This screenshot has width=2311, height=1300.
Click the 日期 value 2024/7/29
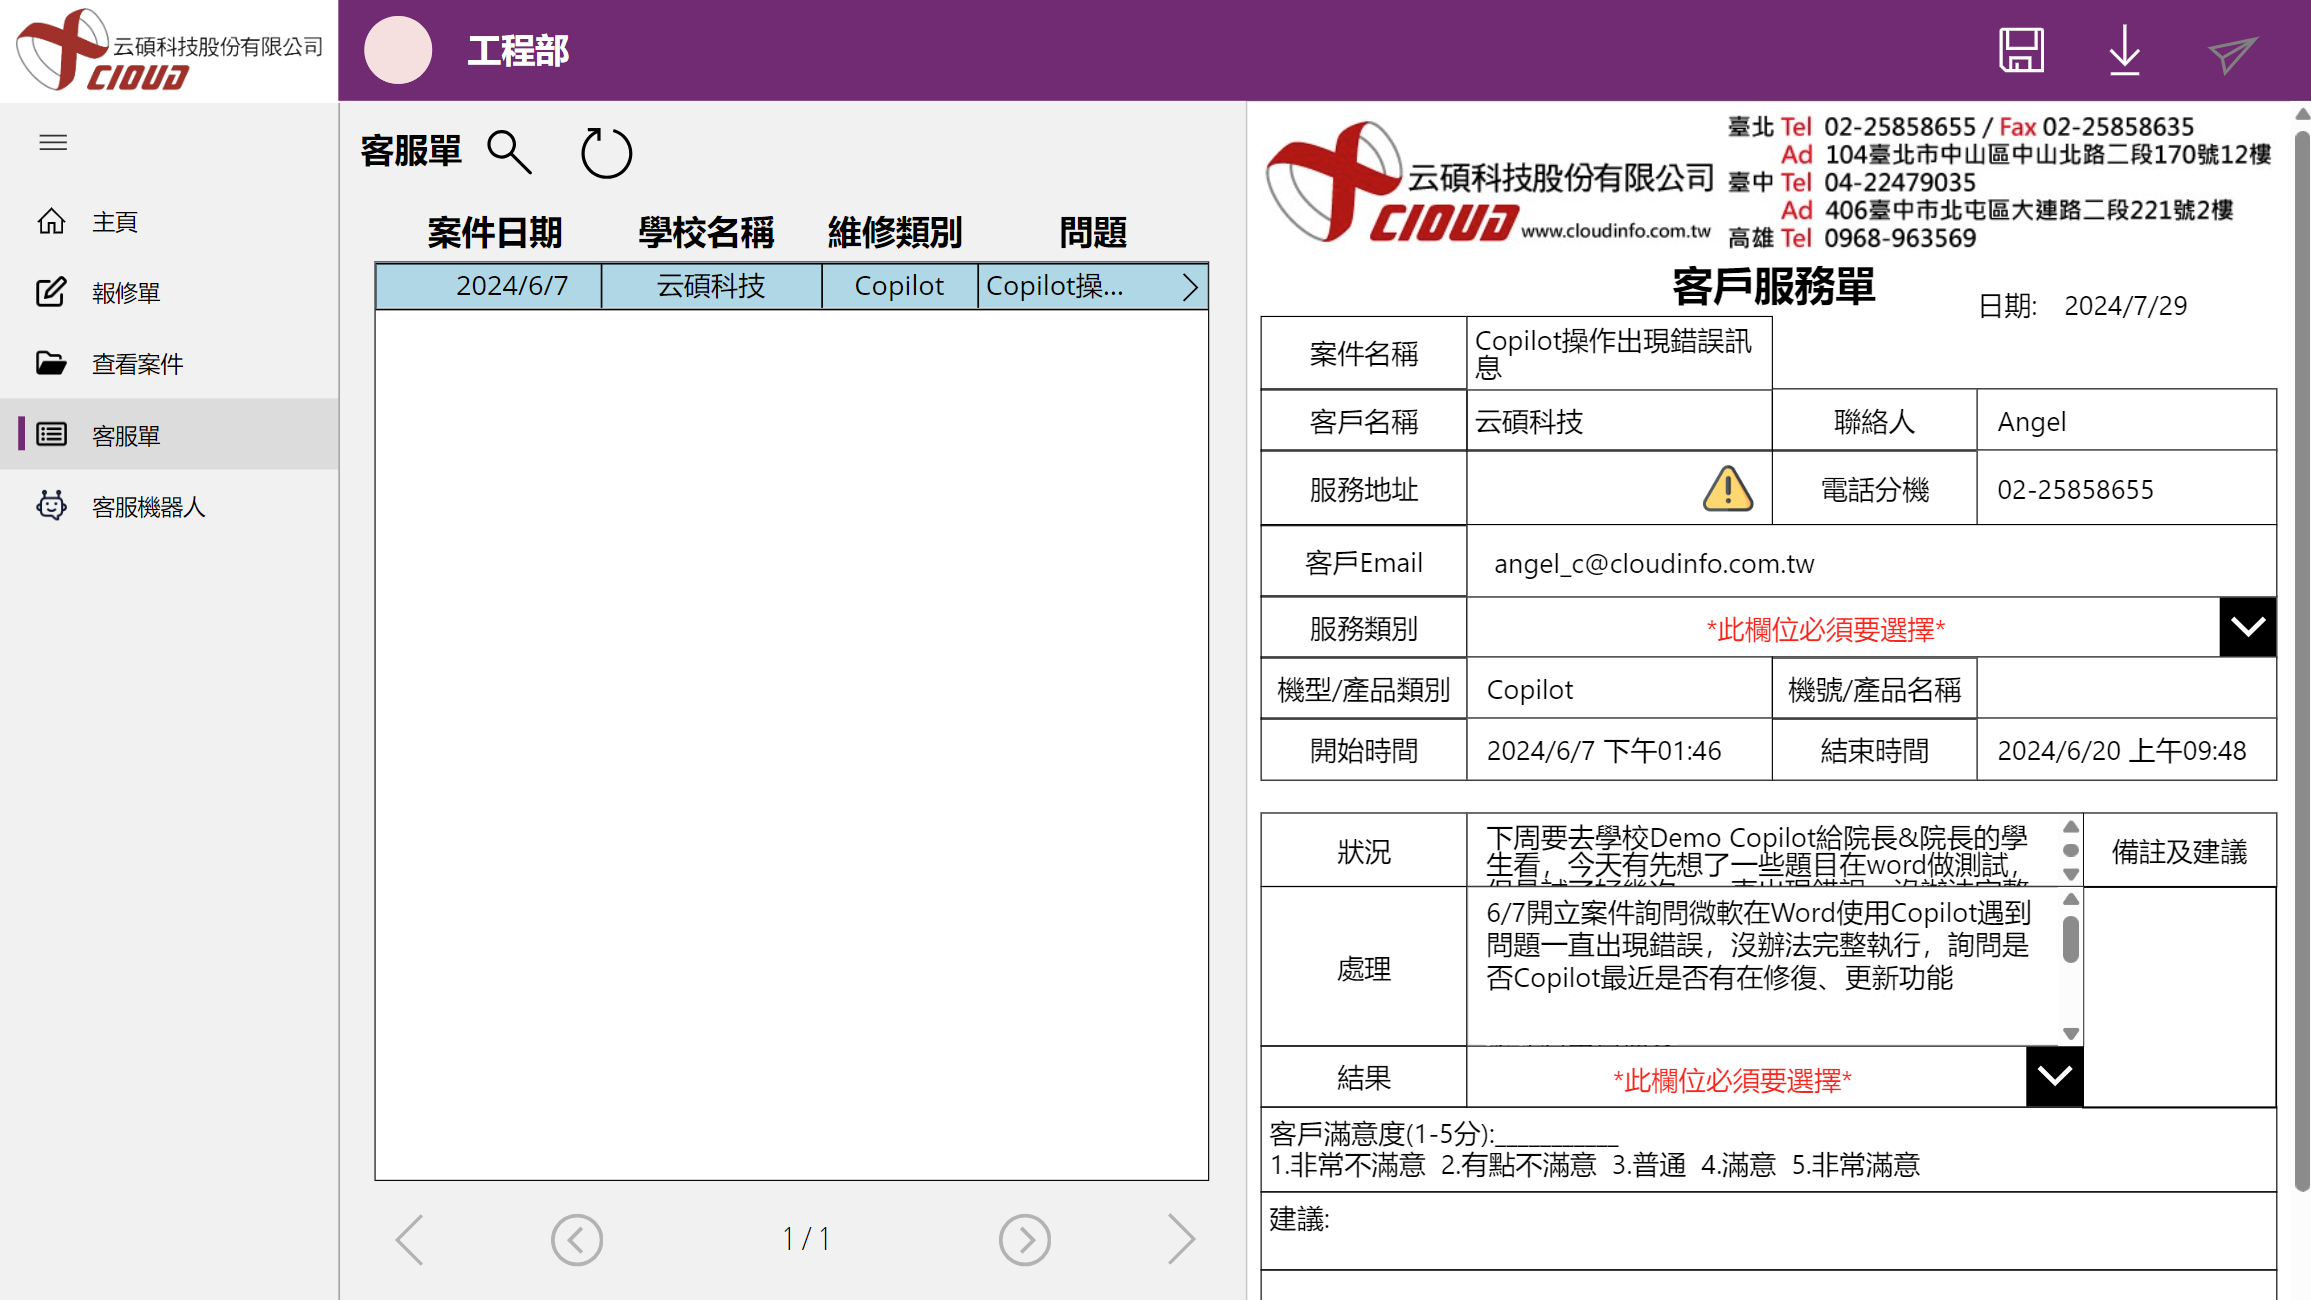point(2126,305)
